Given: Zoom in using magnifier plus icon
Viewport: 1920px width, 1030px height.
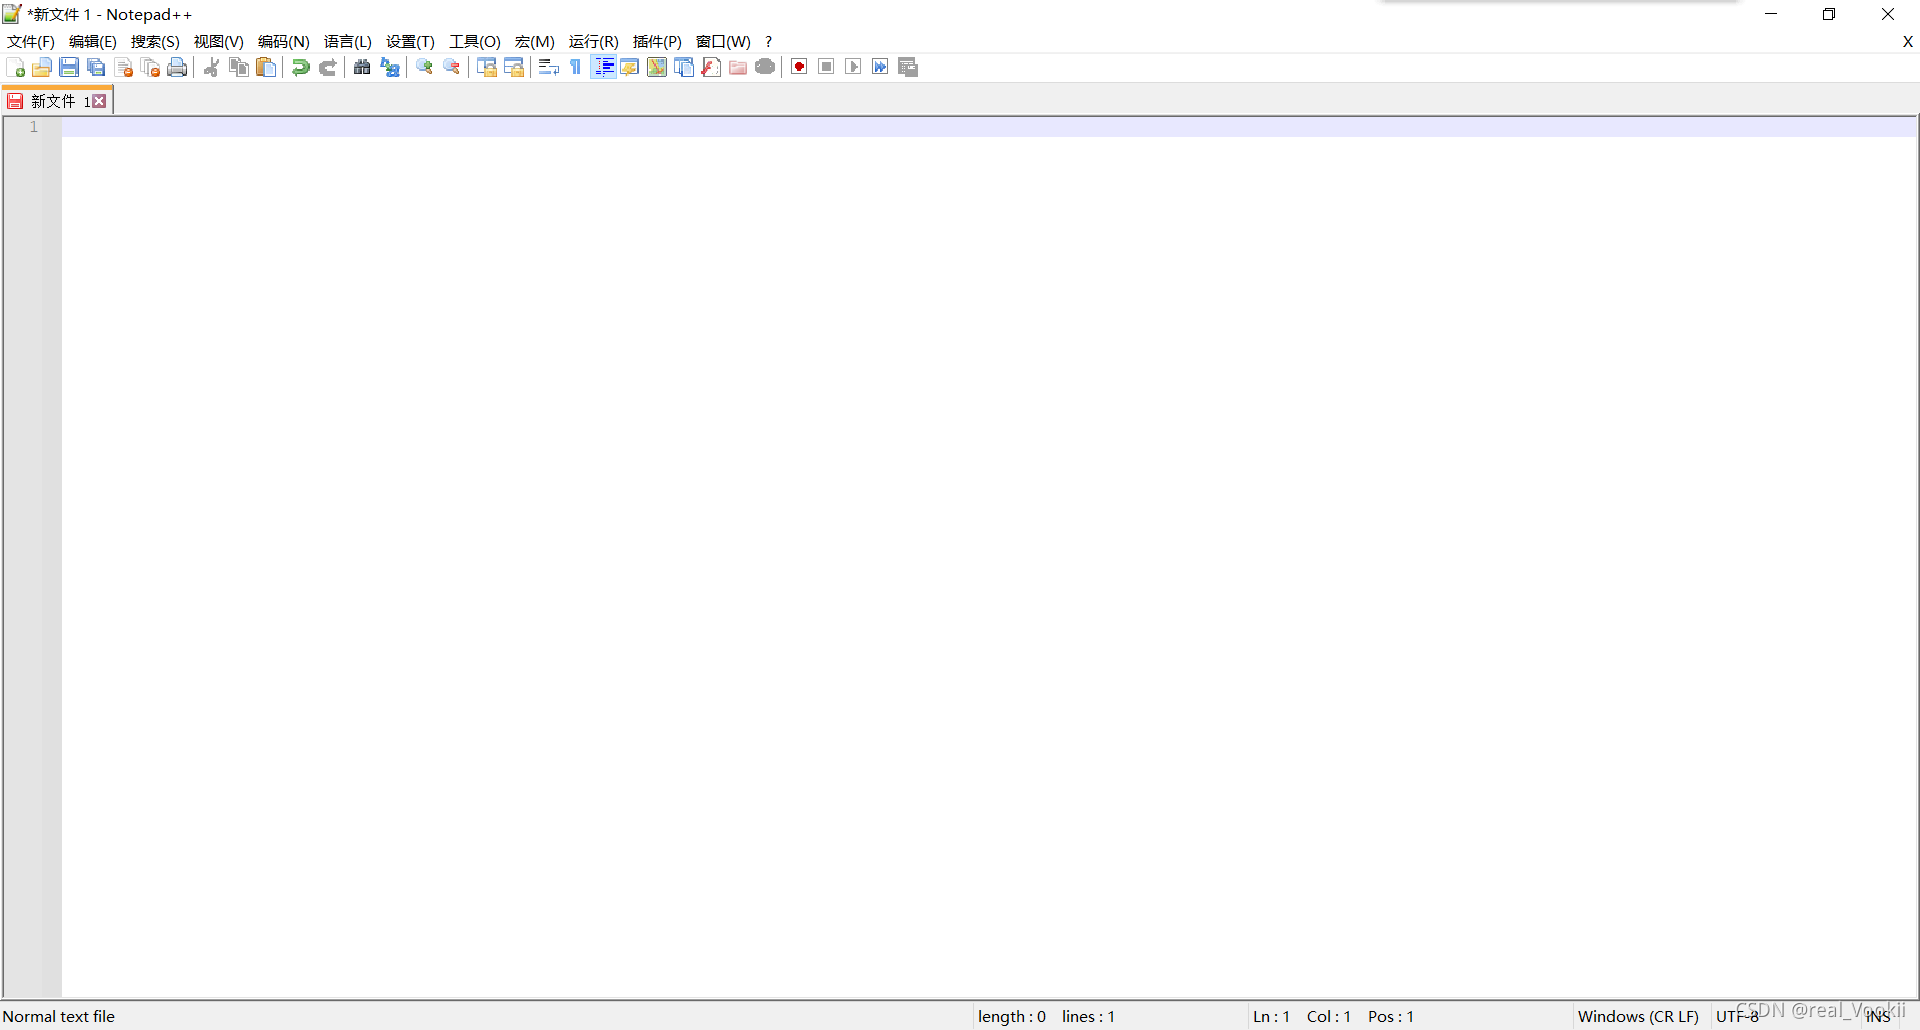Looking at the screenshot, I should tap(425, 67).
